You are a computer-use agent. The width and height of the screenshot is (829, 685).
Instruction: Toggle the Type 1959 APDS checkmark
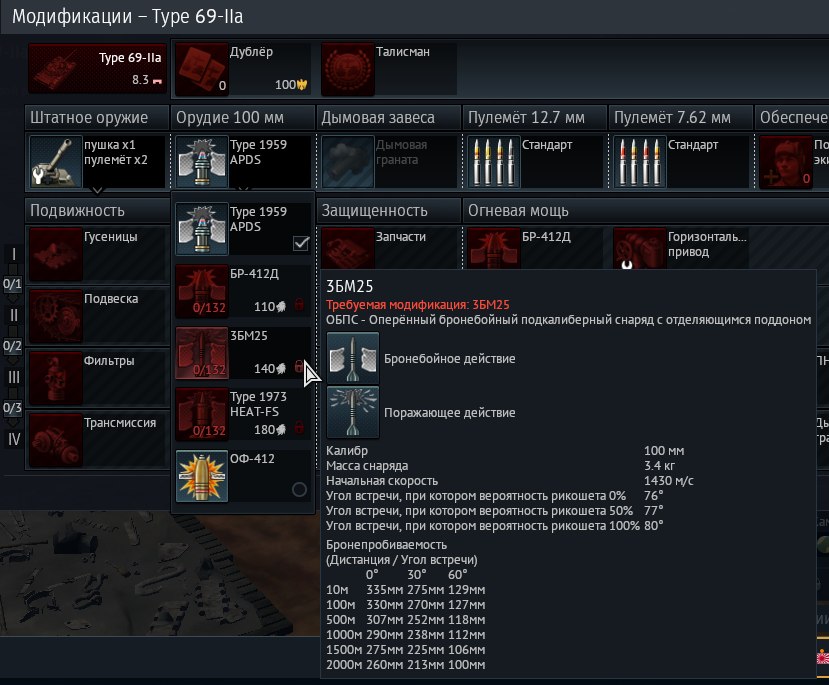(301, 243)
